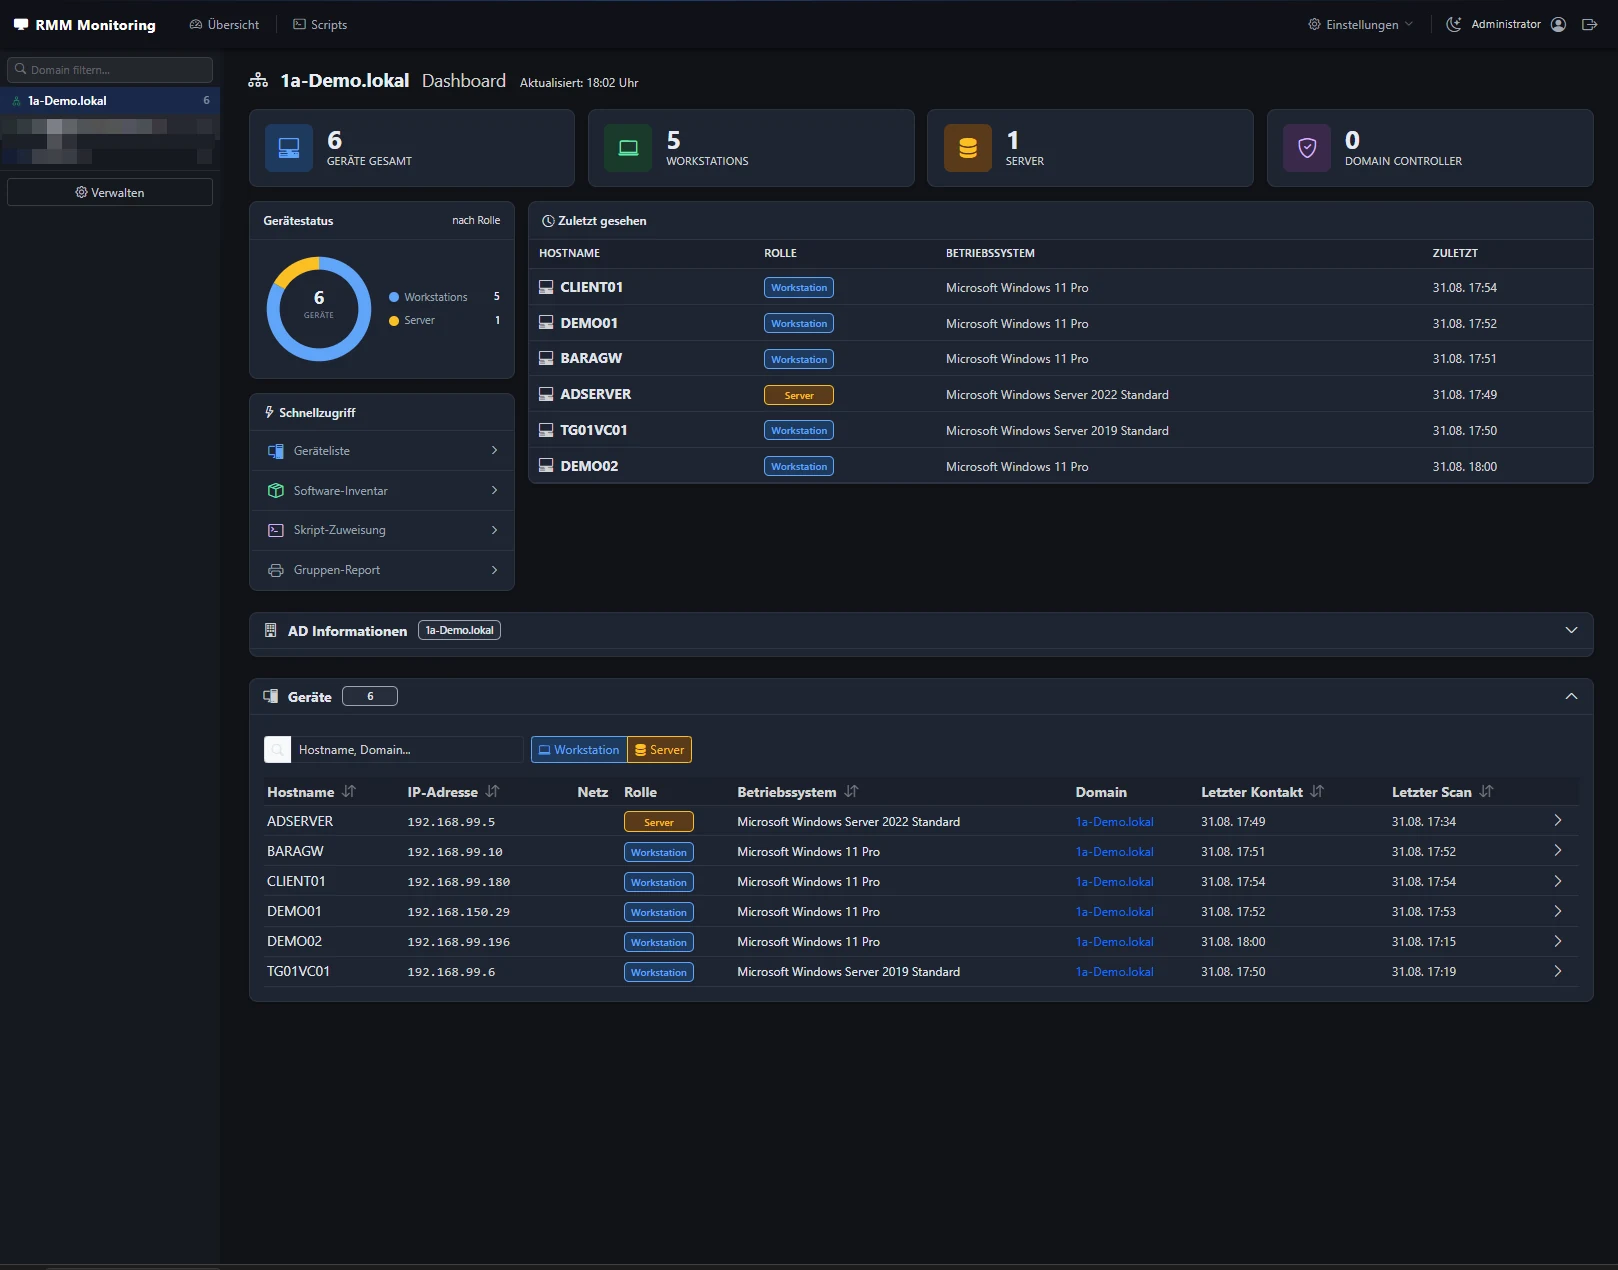Click the Software-Inventar box icon
The image size is (1618, 1270).
tap(276, 491)
